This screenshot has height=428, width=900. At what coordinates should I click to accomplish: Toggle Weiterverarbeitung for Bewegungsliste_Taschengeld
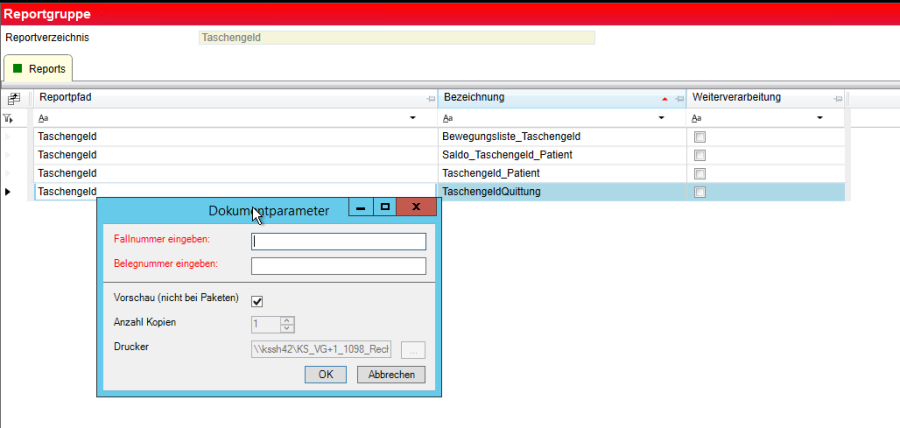(700, 137)
